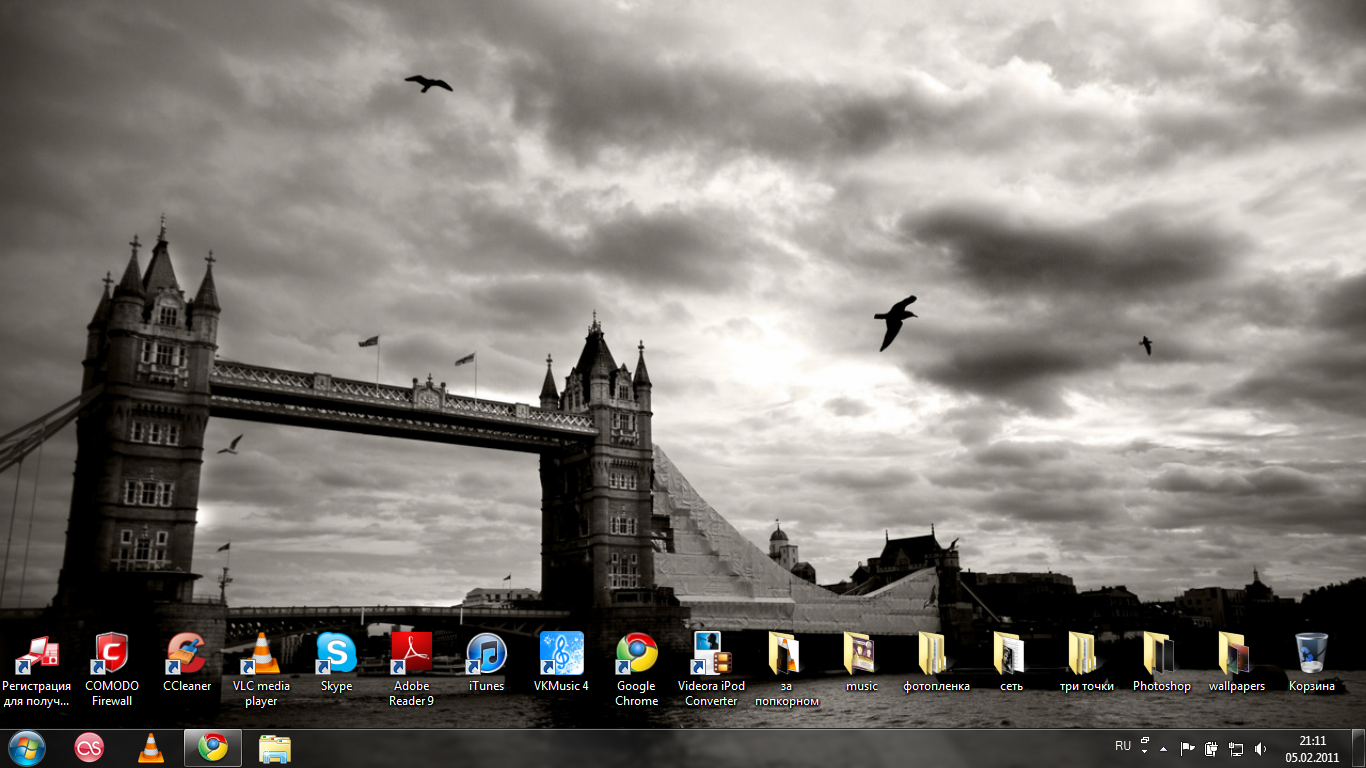Select the сеть folder
This screenshot has width=1366, height=768.
pos(1011,663)
